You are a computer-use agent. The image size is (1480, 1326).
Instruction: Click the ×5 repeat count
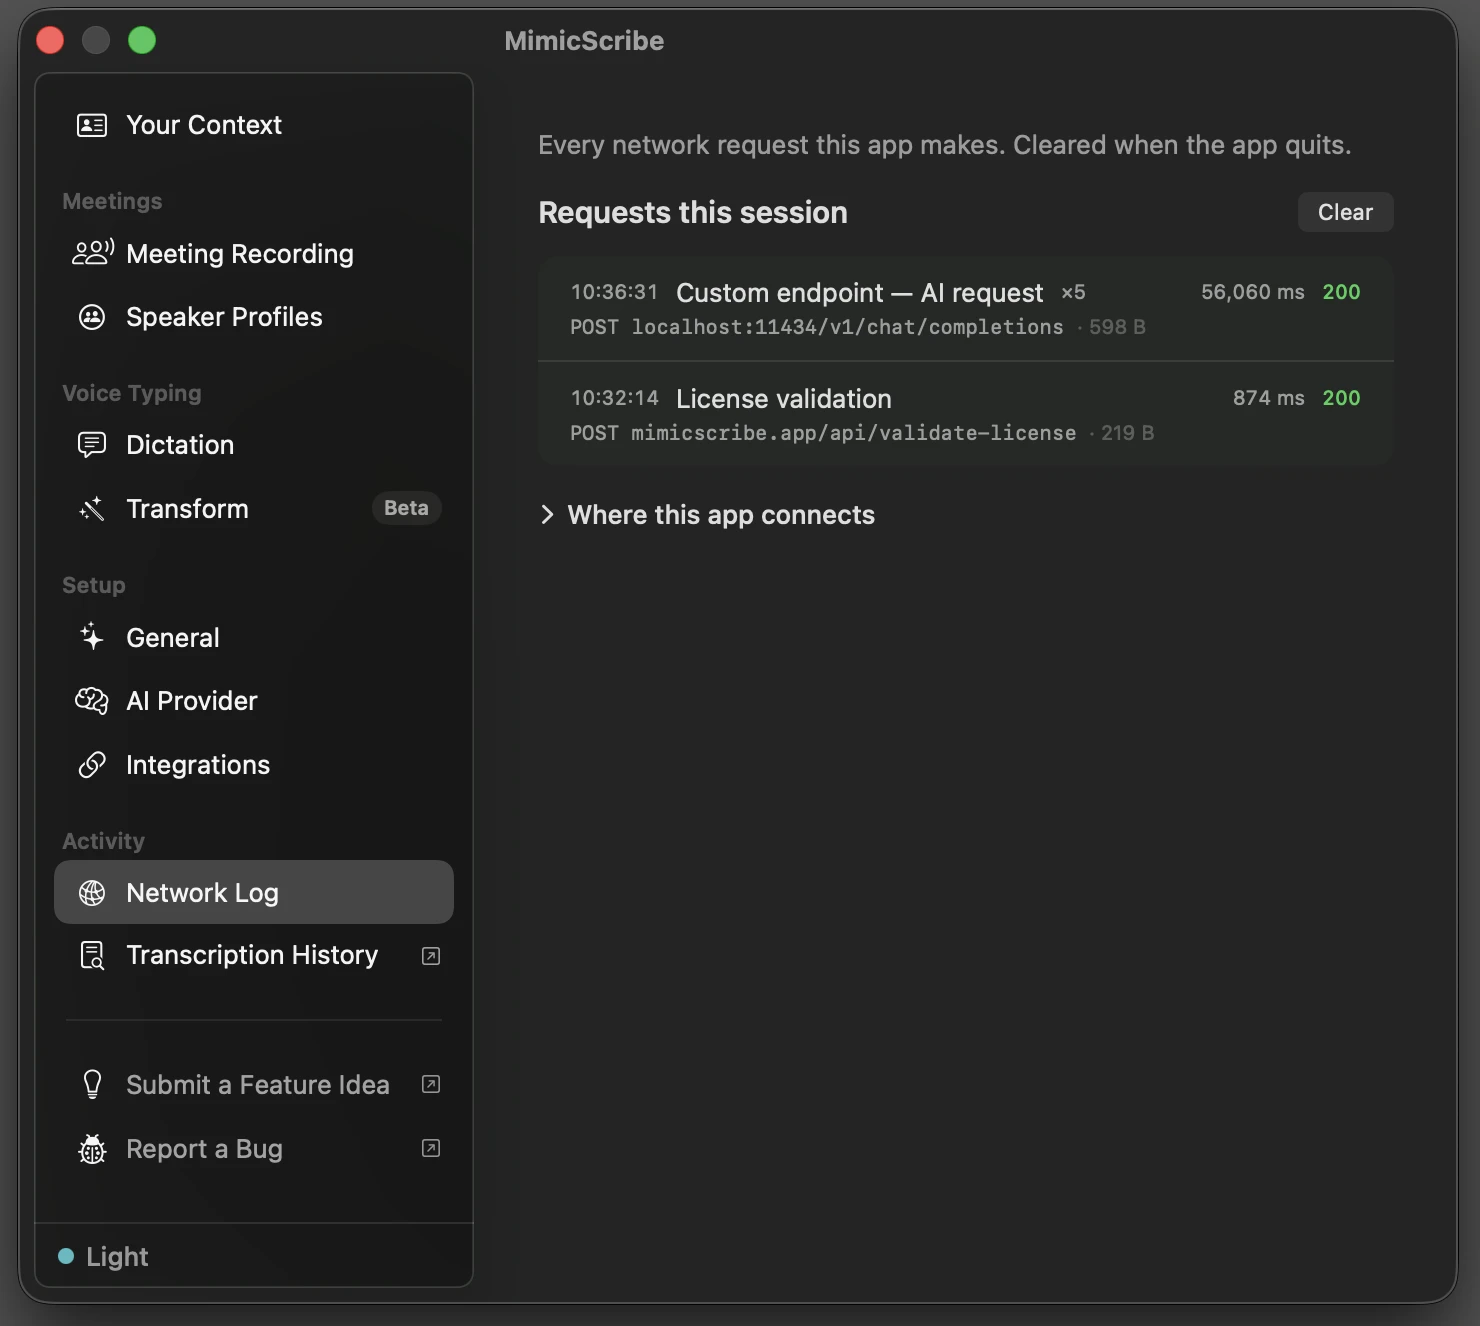[x=1073, y=293]
